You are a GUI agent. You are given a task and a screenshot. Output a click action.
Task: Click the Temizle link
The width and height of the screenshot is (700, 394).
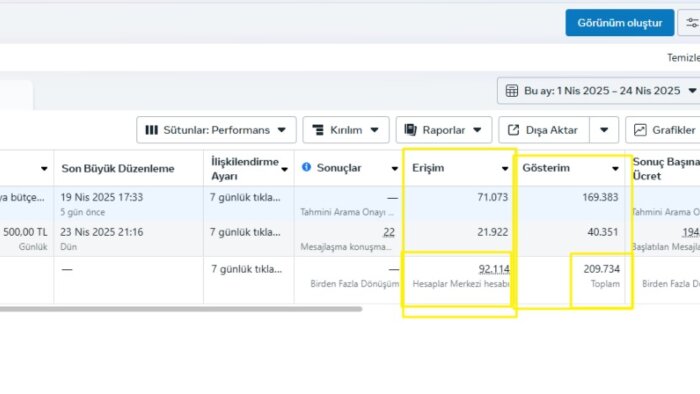click(x=683, y=58)
